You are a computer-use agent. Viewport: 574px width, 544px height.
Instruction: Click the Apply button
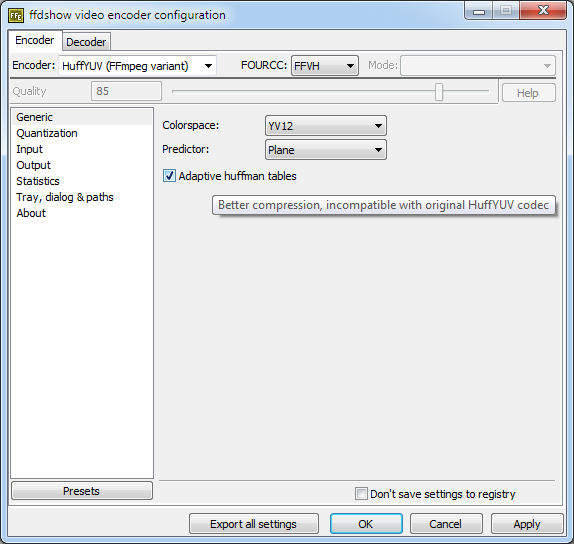(x=527, y=524)
